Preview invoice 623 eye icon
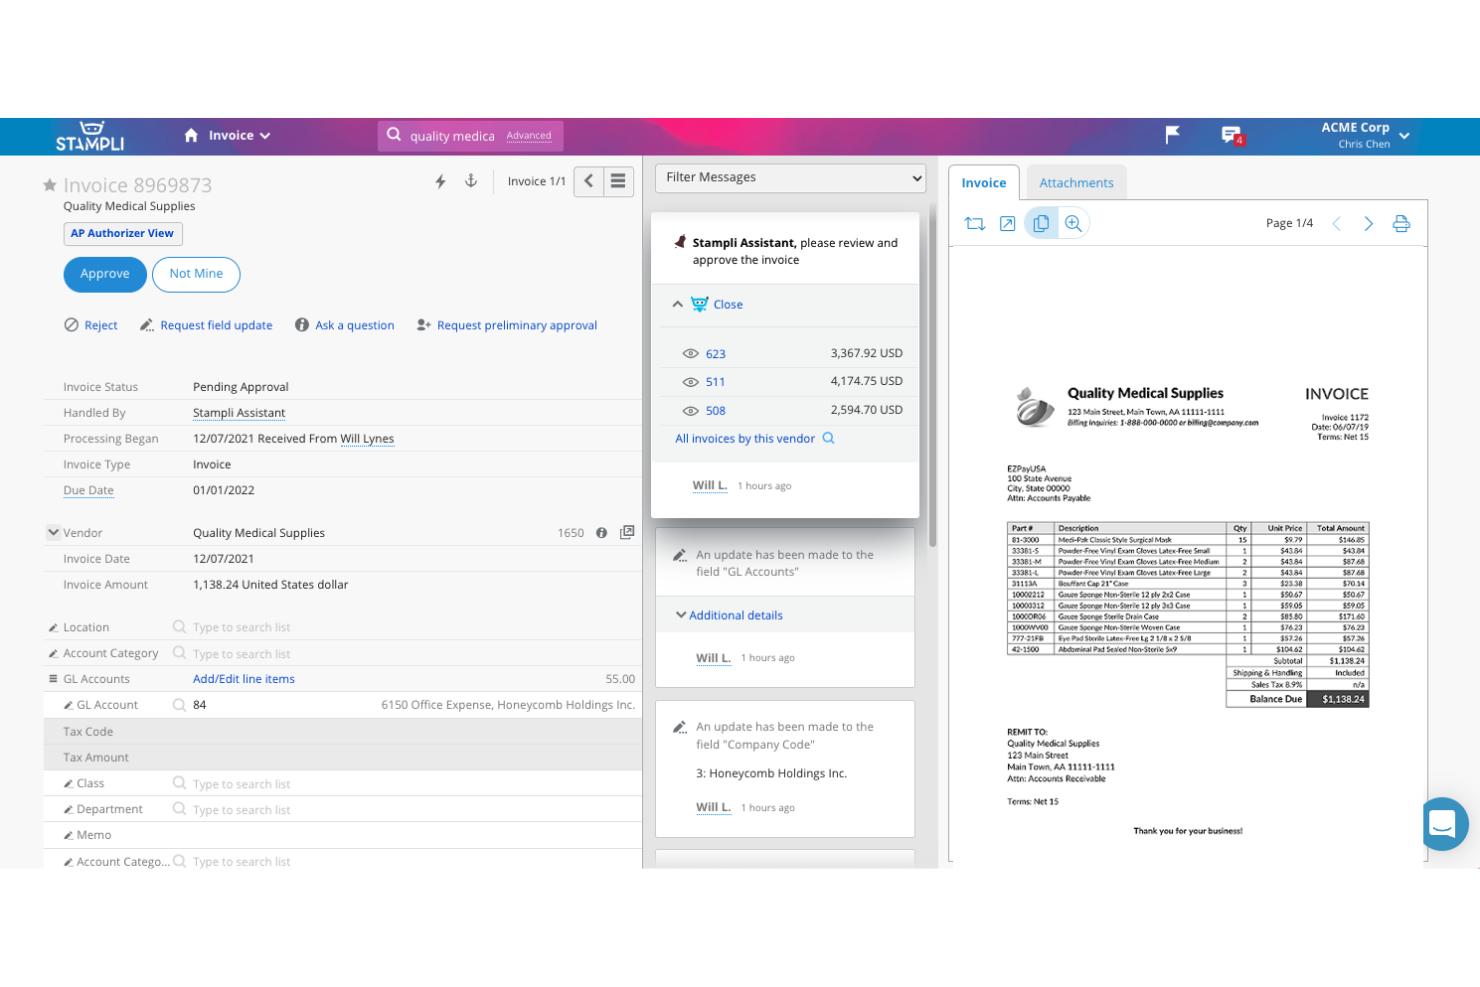 [690, 354]
